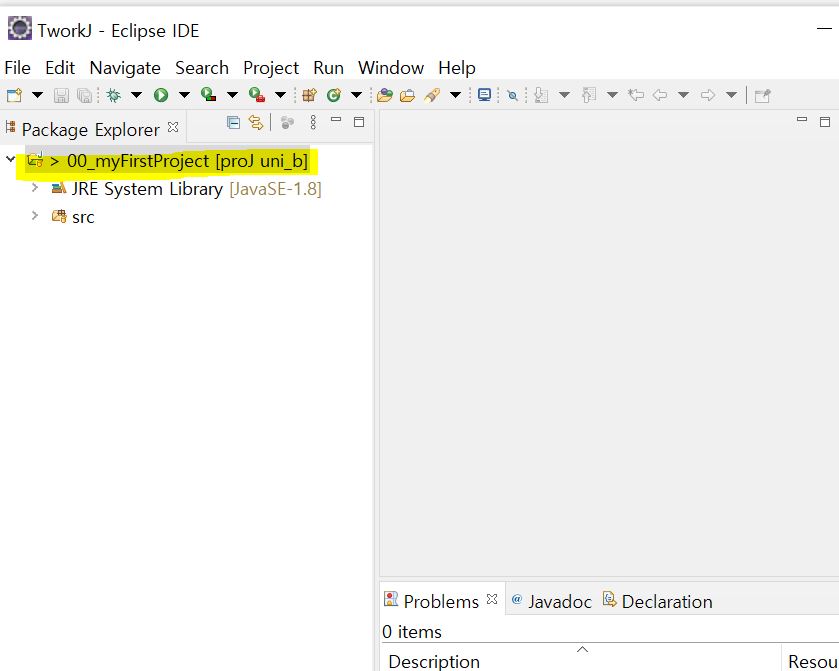
Task: Open the Run menu
Action: point(328,68)
